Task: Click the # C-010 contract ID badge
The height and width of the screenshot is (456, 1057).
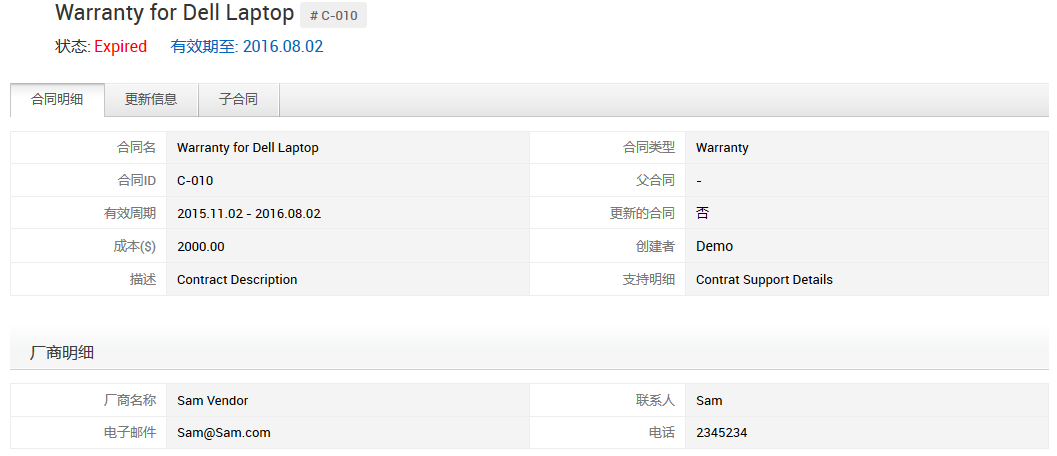Action: (334, 15)
